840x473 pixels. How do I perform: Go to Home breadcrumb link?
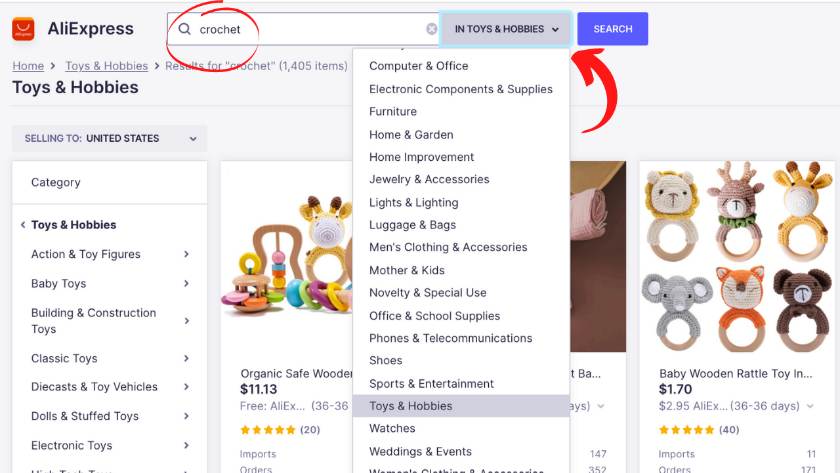[x=28, y=66]
